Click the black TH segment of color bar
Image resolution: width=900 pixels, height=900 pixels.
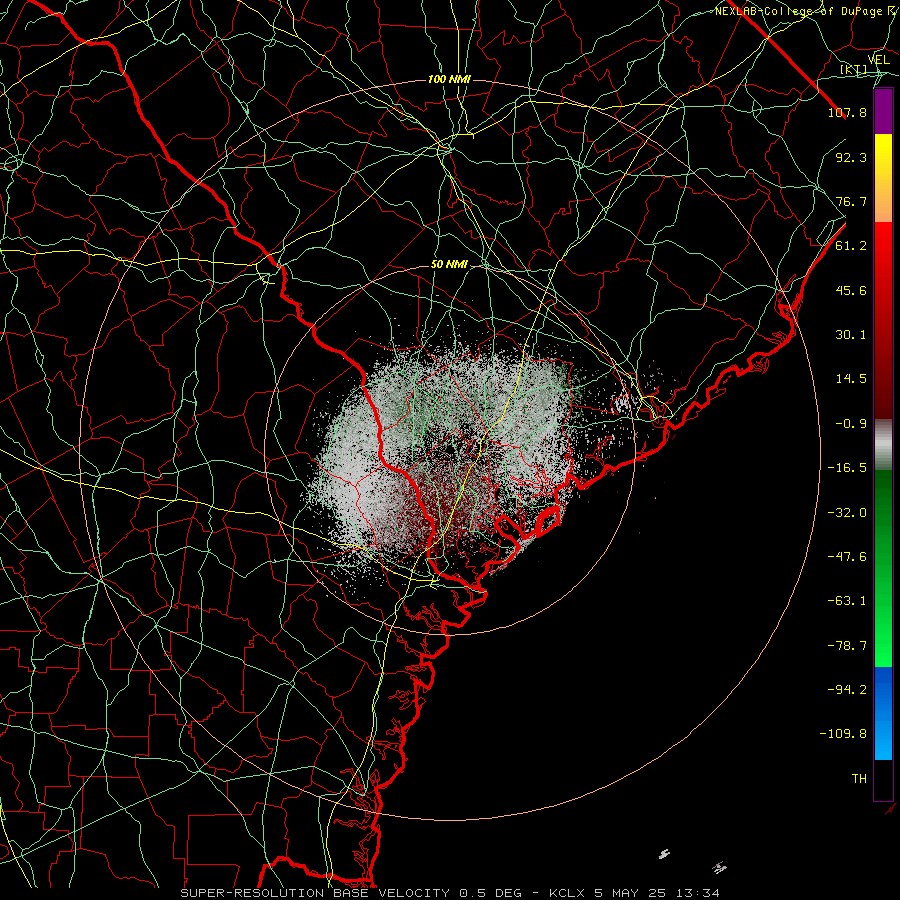(x=883, y=779)
